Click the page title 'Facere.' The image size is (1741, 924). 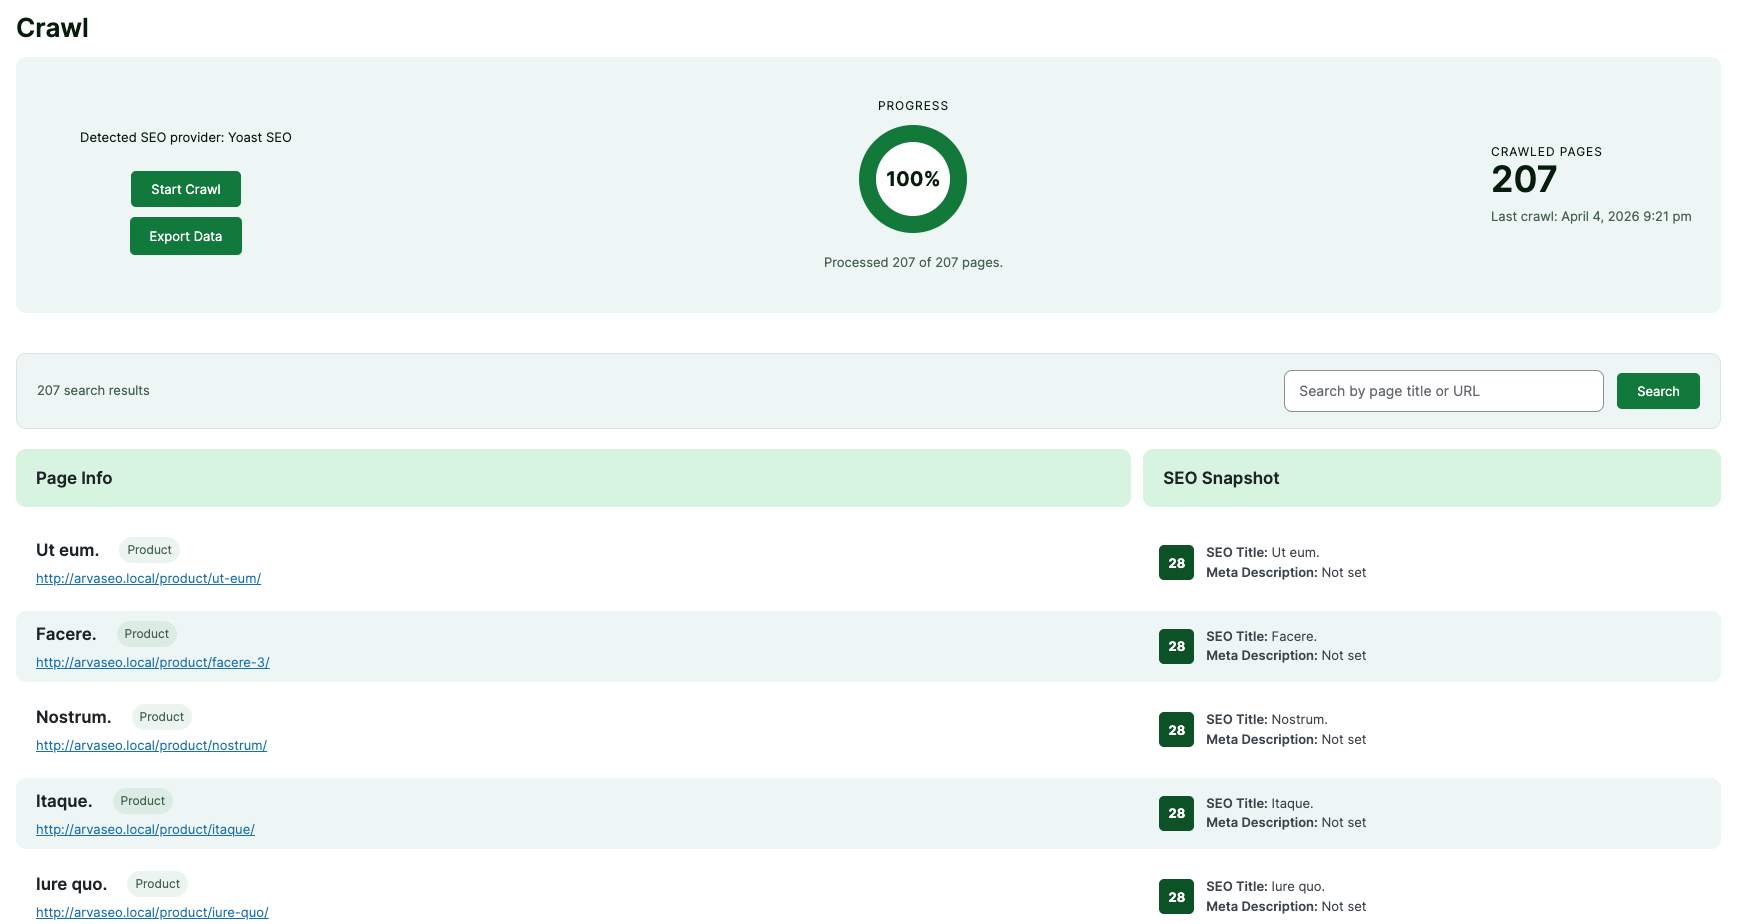[66, 634]
